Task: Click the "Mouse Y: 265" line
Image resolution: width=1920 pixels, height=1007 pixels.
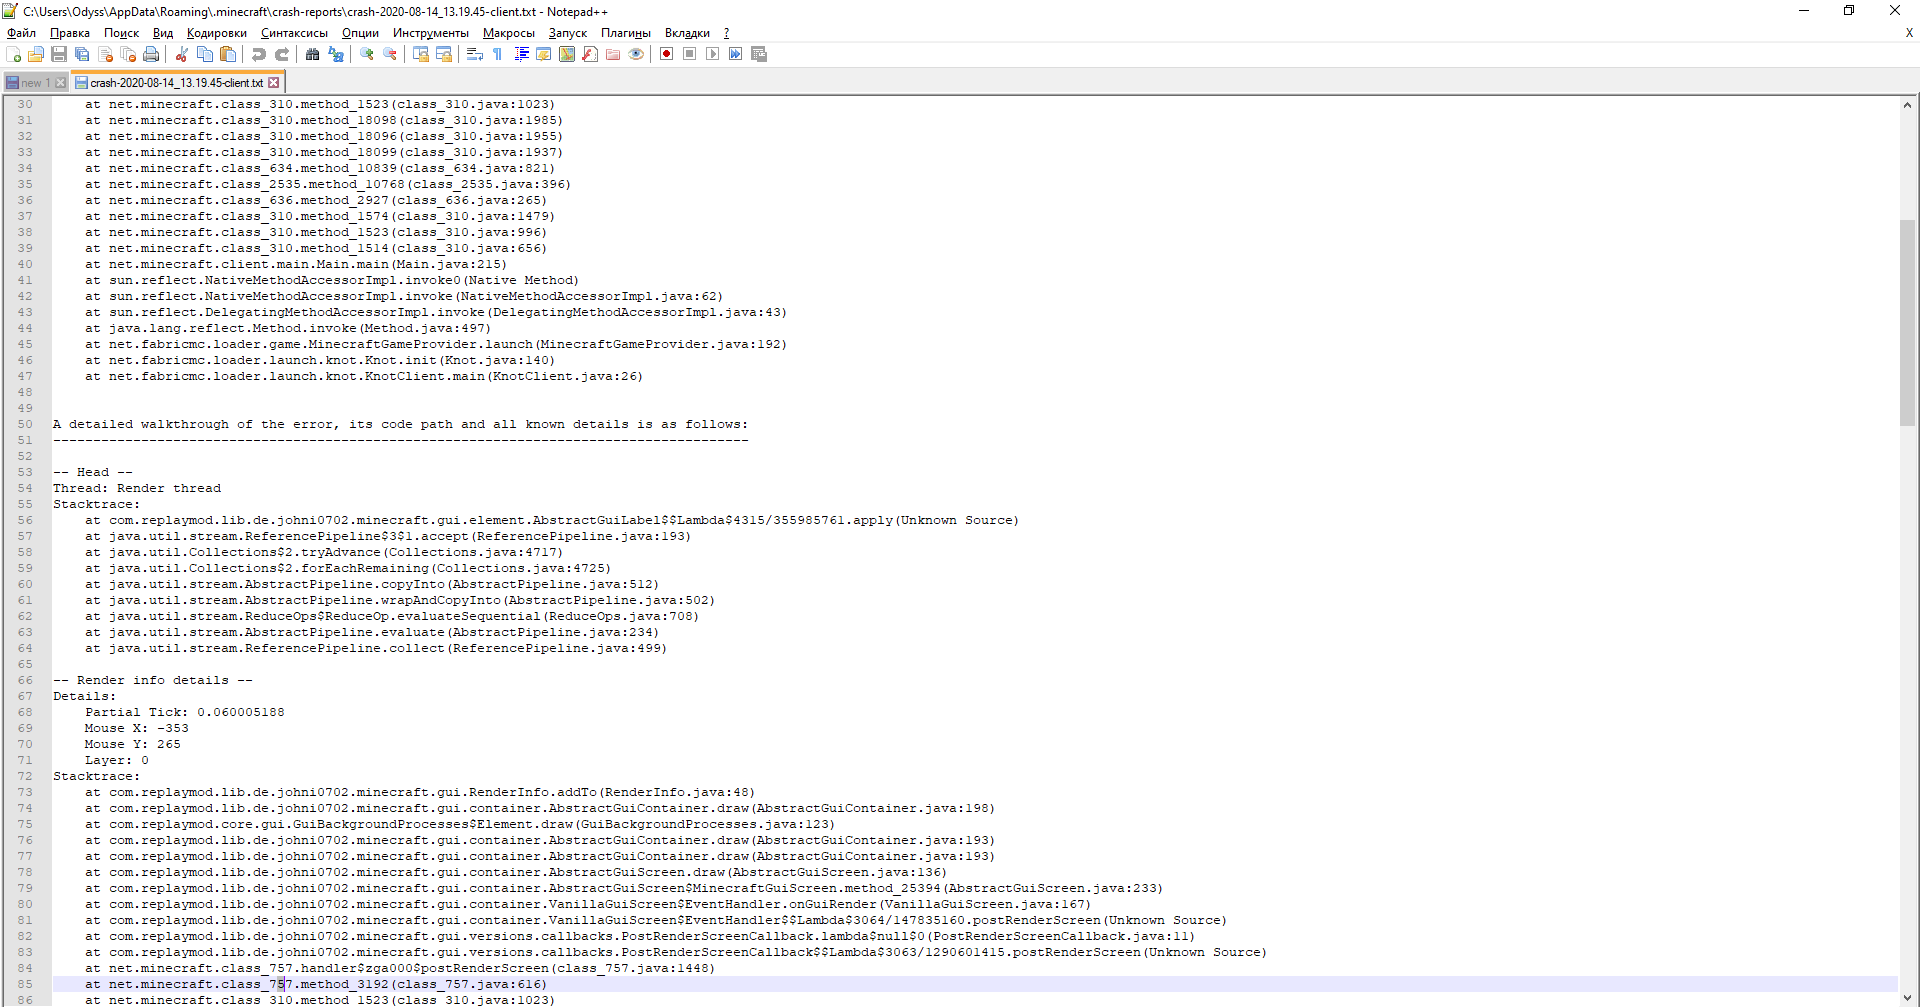Action: coord(133,744)
